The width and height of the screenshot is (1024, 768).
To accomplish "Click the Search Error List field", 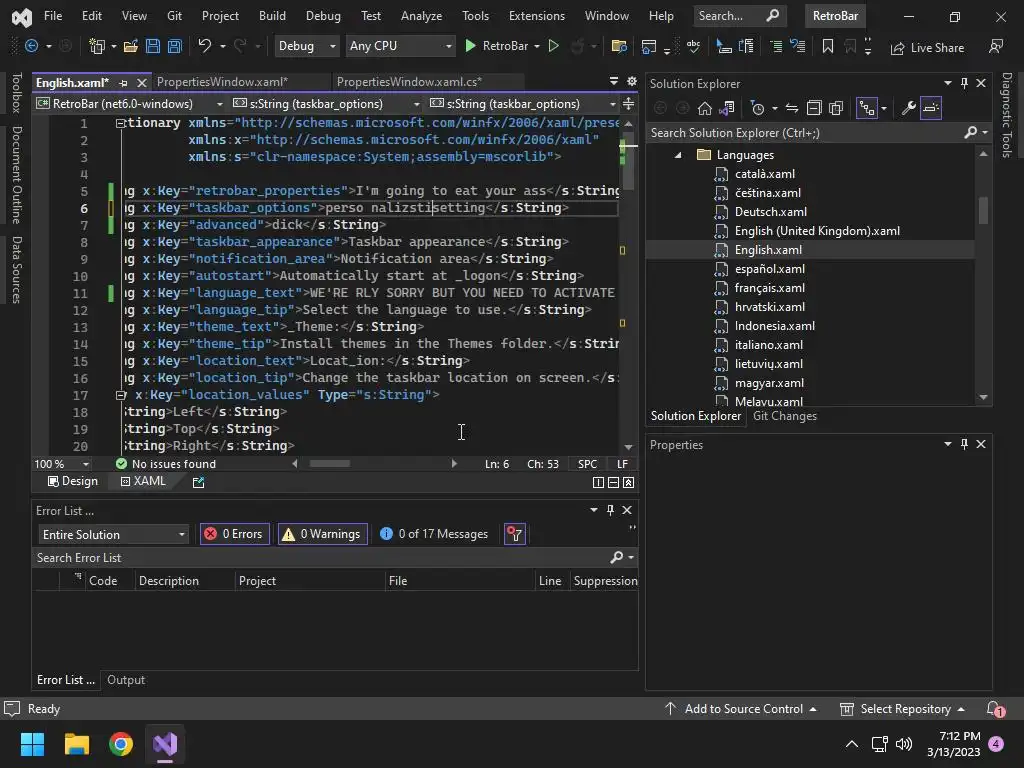I will click(320, 558).
